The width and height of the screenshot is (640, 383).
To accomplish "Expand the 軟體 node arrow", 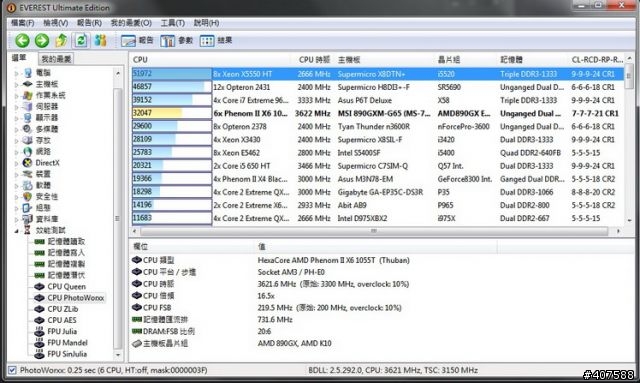I will coord(17,186).
